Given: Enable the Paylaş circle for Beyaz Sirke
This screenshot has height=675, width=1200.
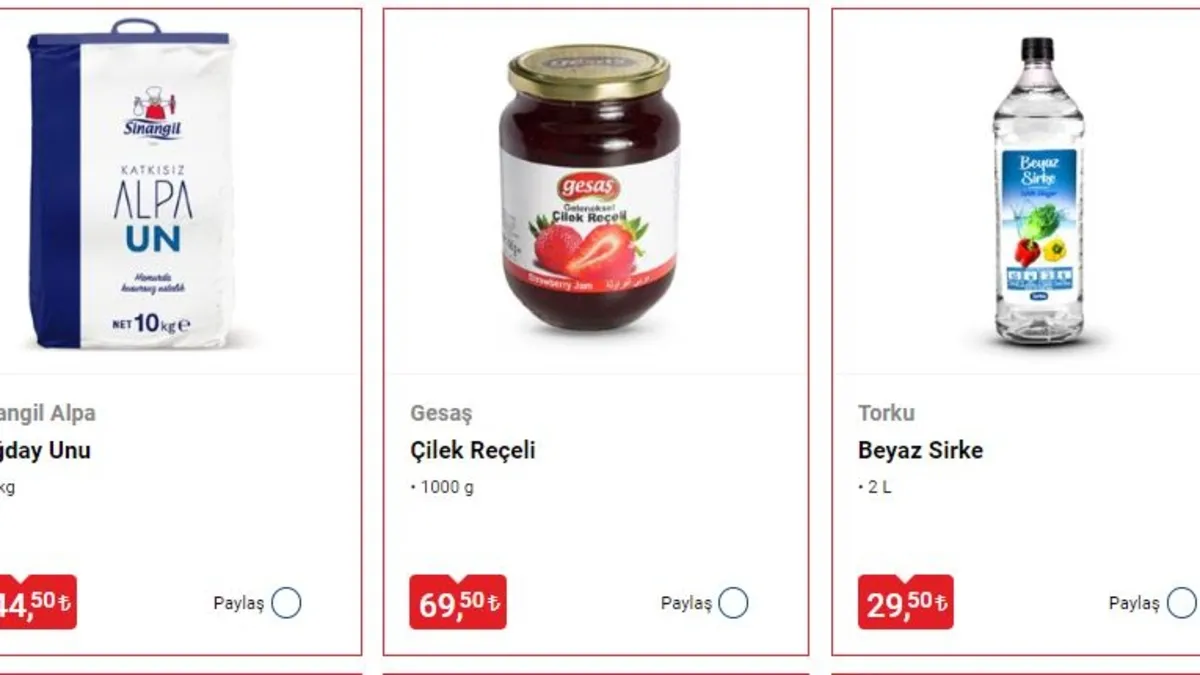Looking at the screenshot, I should 1181,603.
